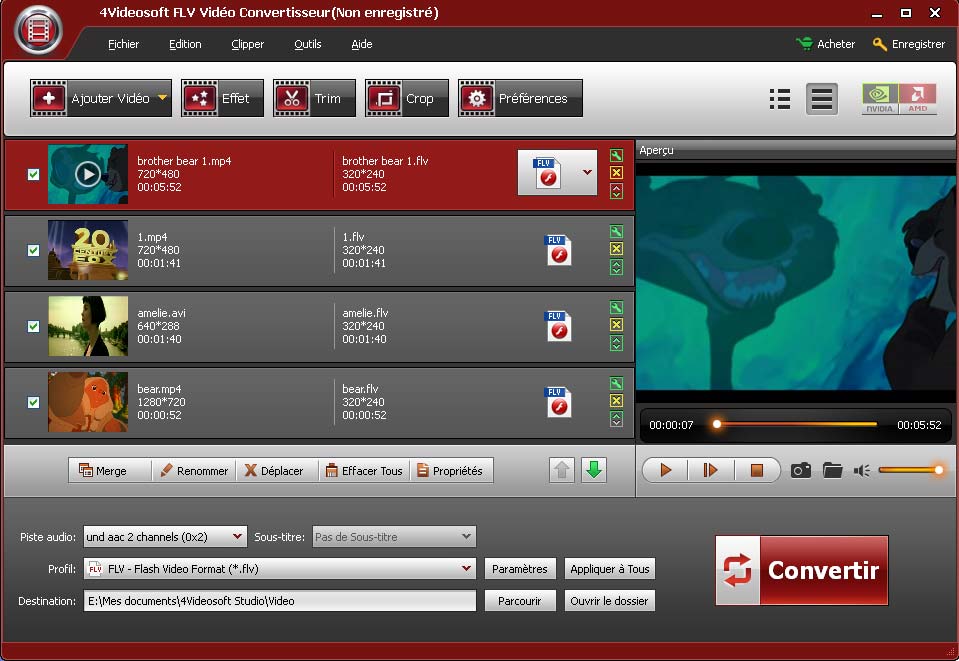The width and height of the screenshot is (959, 661).
Task: Take a snapshot with the camera icon
Action: (x=800, y=470)
